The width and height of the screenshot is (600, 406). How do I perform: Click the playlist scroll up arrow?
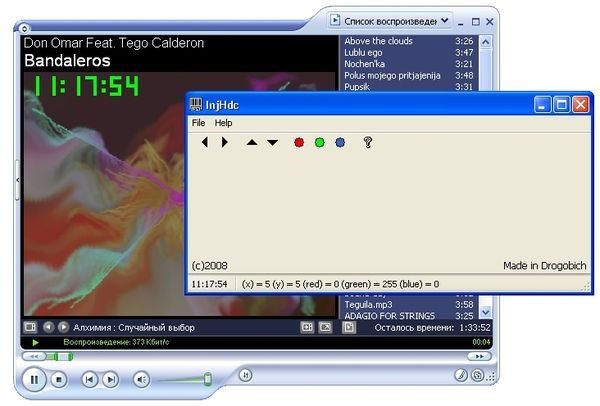pyautogui.click(x=486, y=41)
